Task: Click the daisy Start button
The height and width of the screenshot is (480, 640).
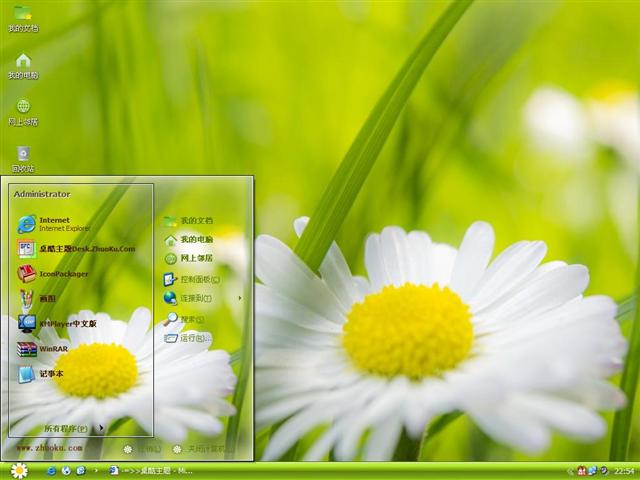Action: pos(19,471)
